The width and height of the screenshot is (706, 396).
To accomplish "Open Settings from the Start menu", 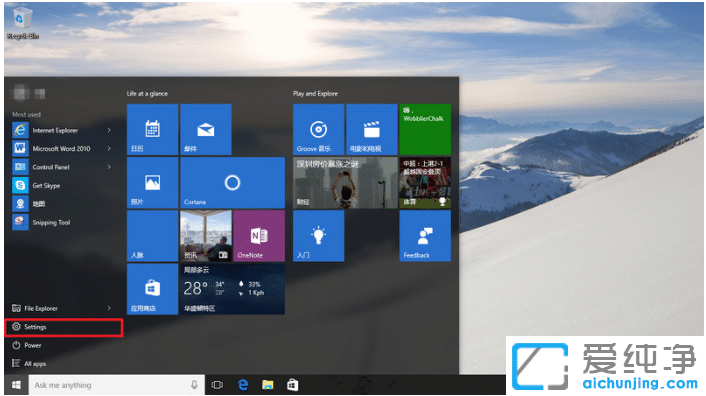I will tap(63, 327).
